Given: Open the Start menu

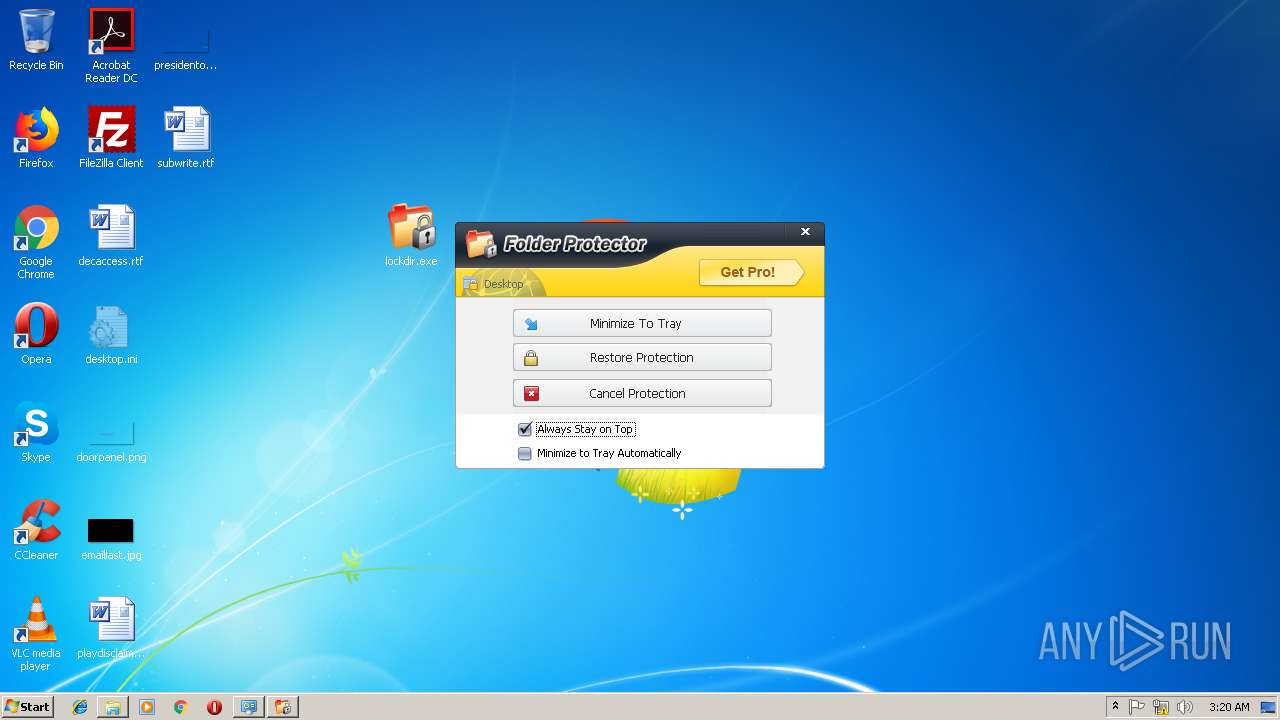Looking at the screenshot, I should click(27, 706).
